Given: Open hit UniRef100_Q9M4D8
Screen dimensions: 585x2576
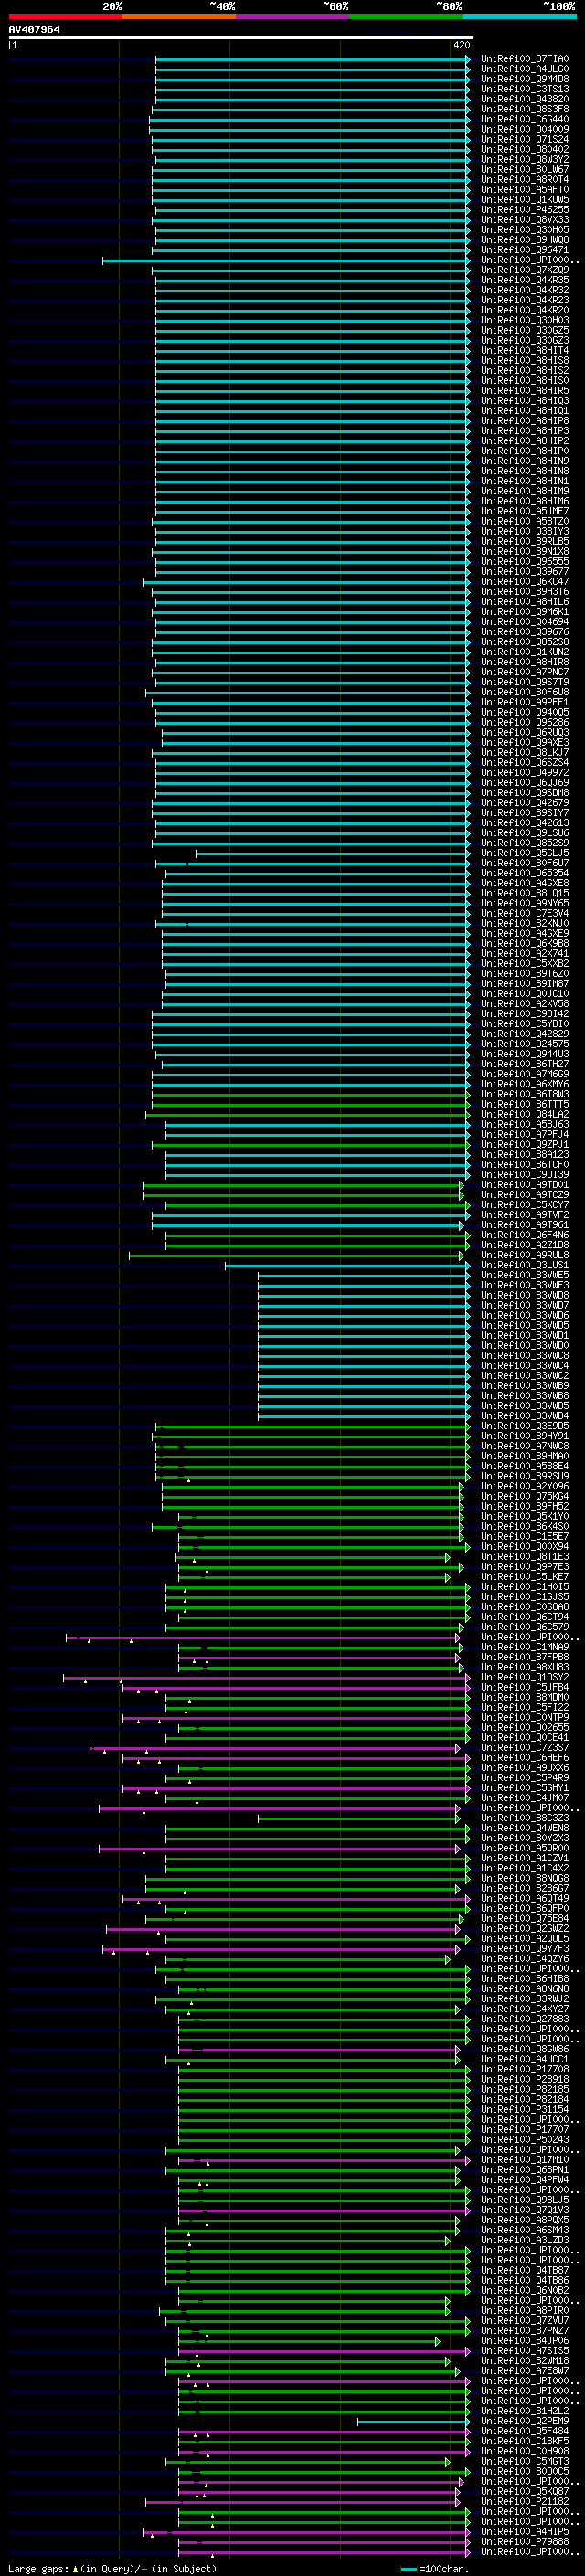Looking at the screenshot, I should click(x=525, y=79).
